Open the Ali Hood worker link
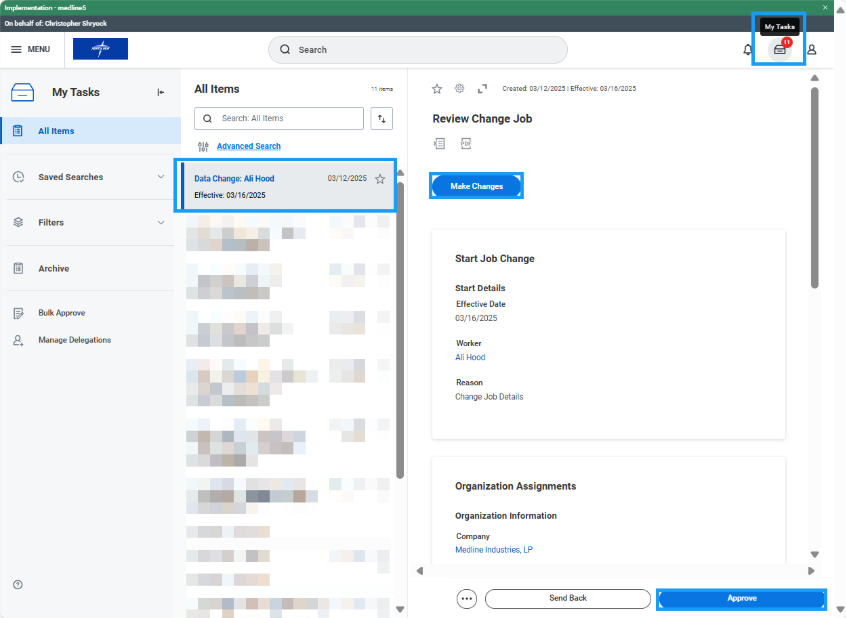The height and width of the screenshot is (618, 846). 470,357
